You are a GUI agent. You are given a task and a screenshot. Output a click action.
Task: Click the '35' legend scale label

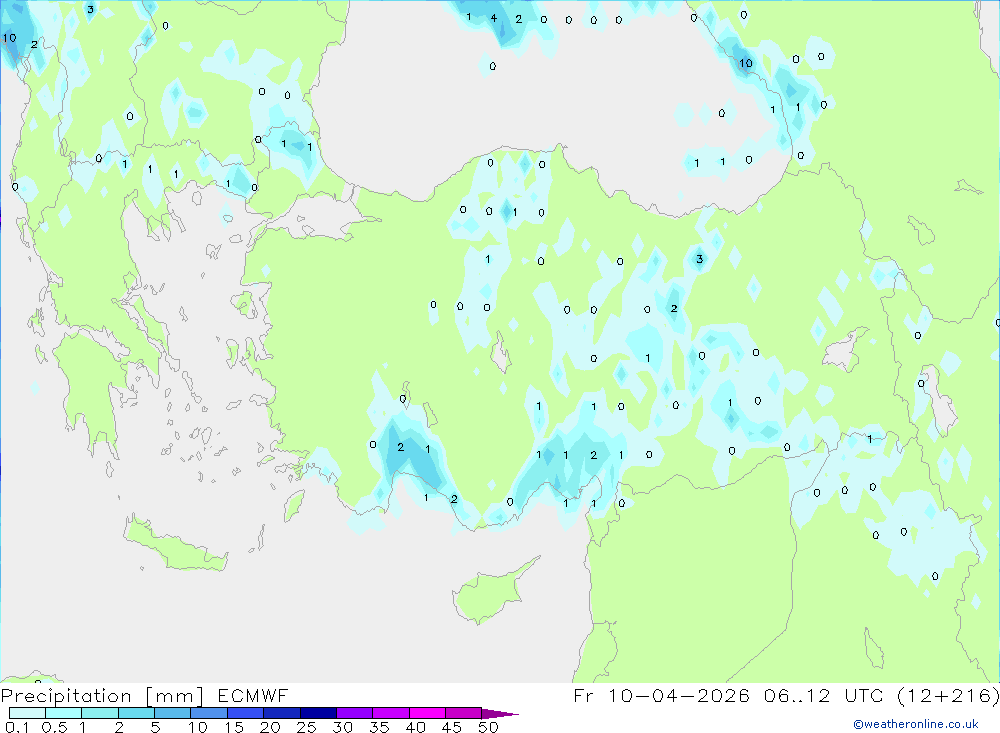379,727
